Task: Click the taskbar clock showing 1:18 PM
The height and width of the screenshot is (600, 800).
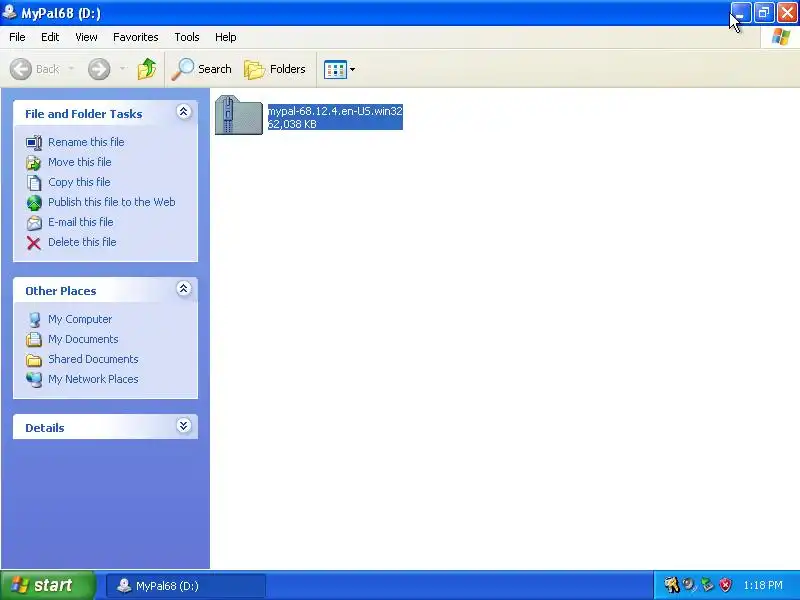Action: point(763,585)
